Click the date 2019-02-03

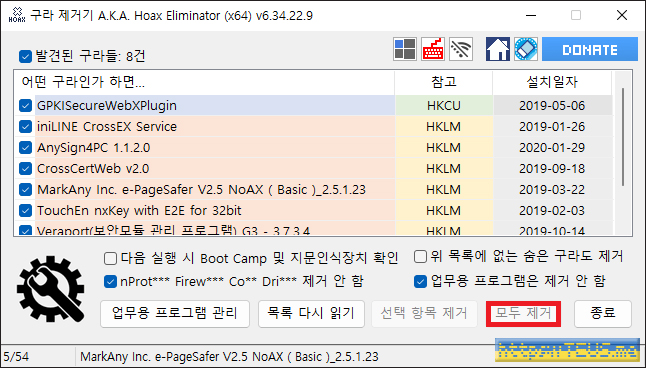tap(552, 211)
